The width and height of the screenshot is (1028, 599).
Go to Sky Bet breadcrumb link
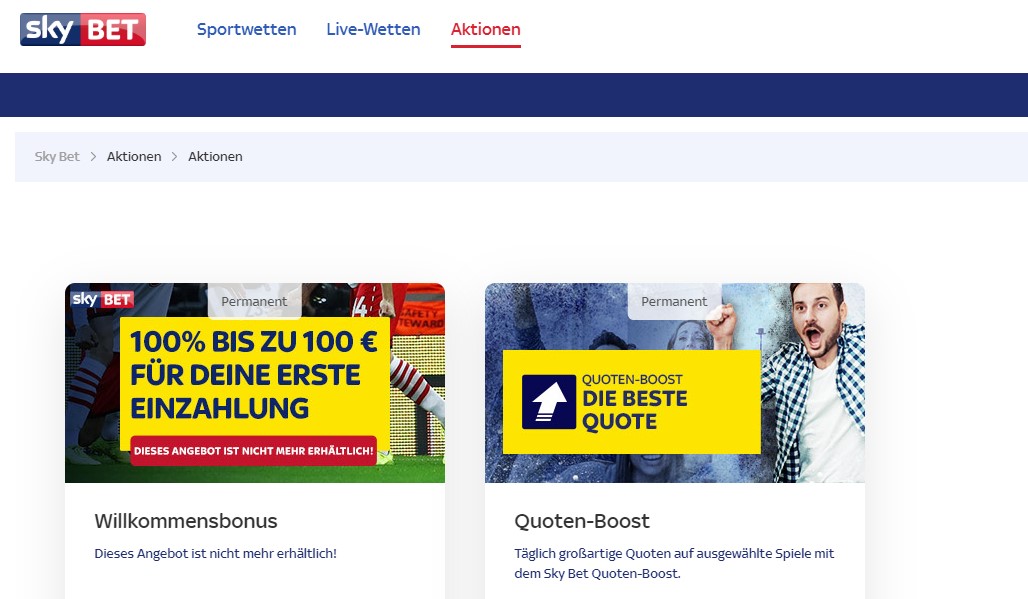coord(57,157)
